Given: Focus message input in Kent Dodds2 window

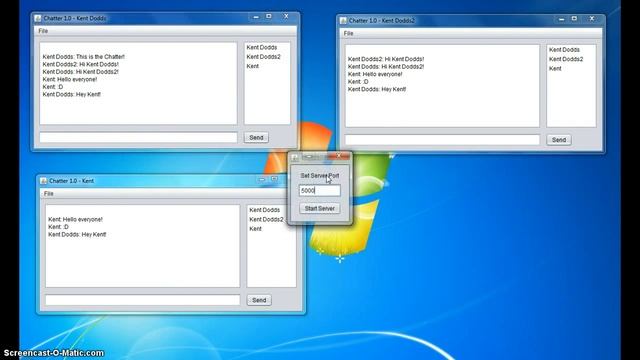Looking at the screenshot, I should click(442, 140).
